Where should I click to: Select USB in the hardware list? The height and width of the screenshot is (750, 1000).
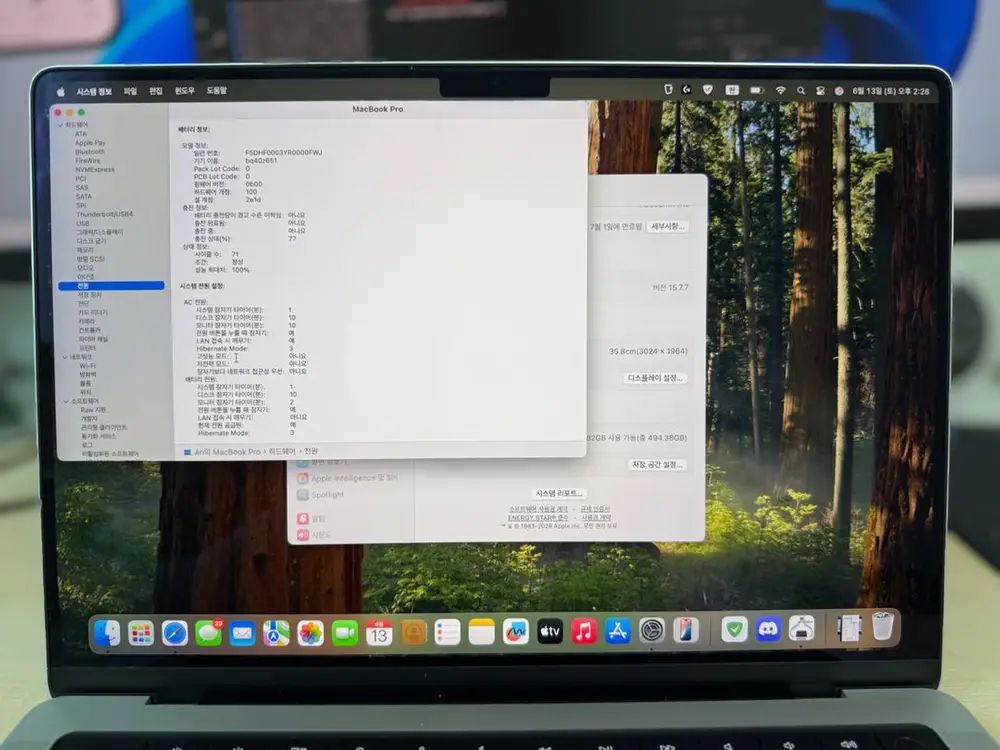83,223
